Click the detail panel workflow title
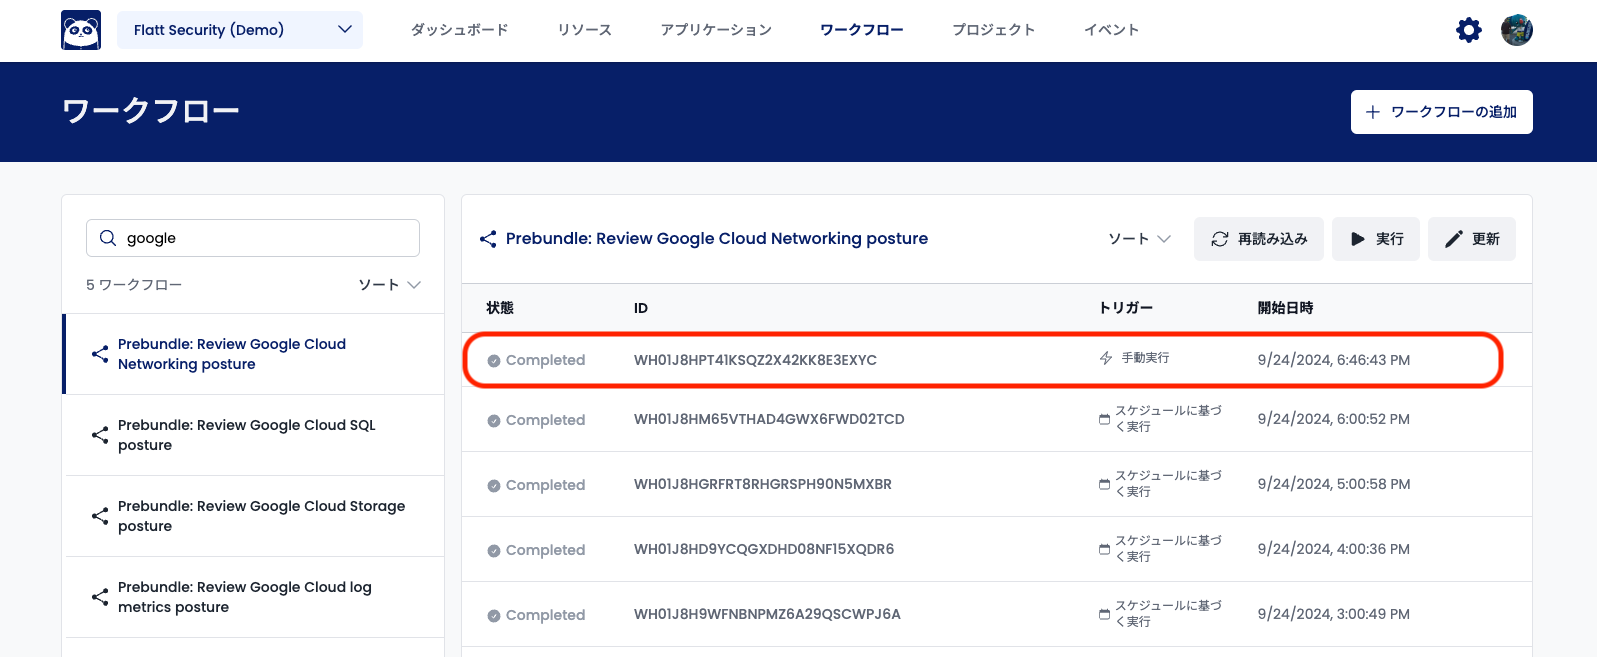Image resolution: width=1597 pixels, height=657 pixels. (717, 238)
